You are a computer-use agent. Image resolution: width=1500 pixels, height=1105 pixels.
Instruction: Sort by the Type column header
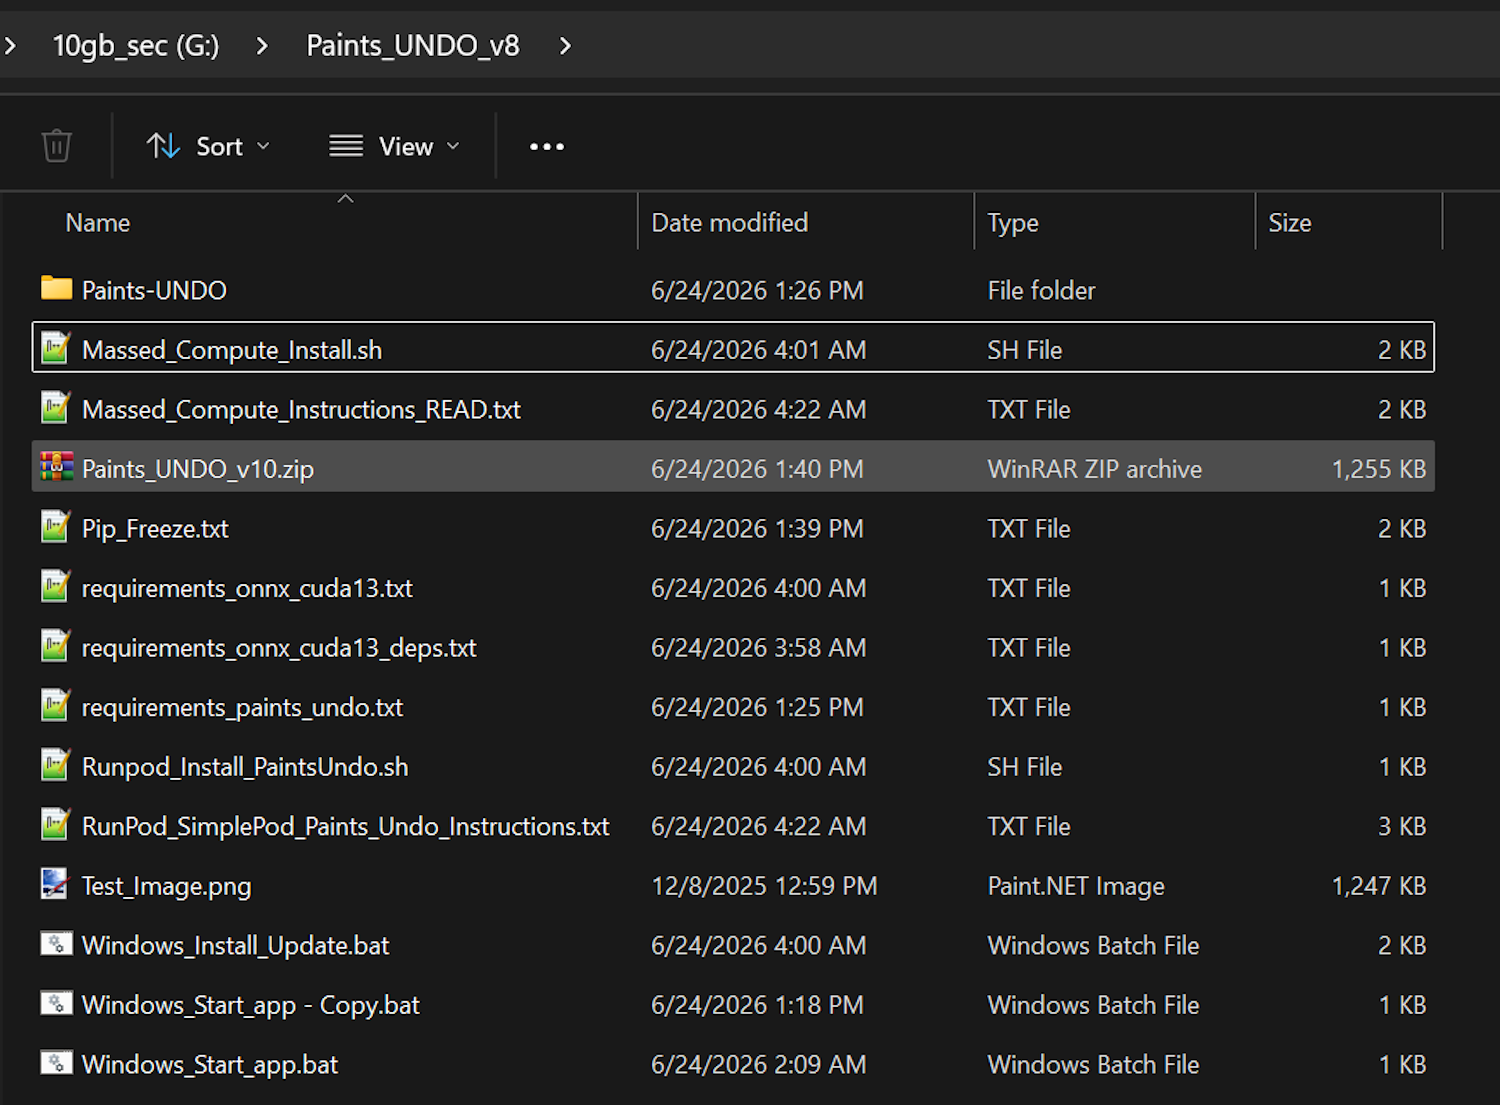point(1013,223)
